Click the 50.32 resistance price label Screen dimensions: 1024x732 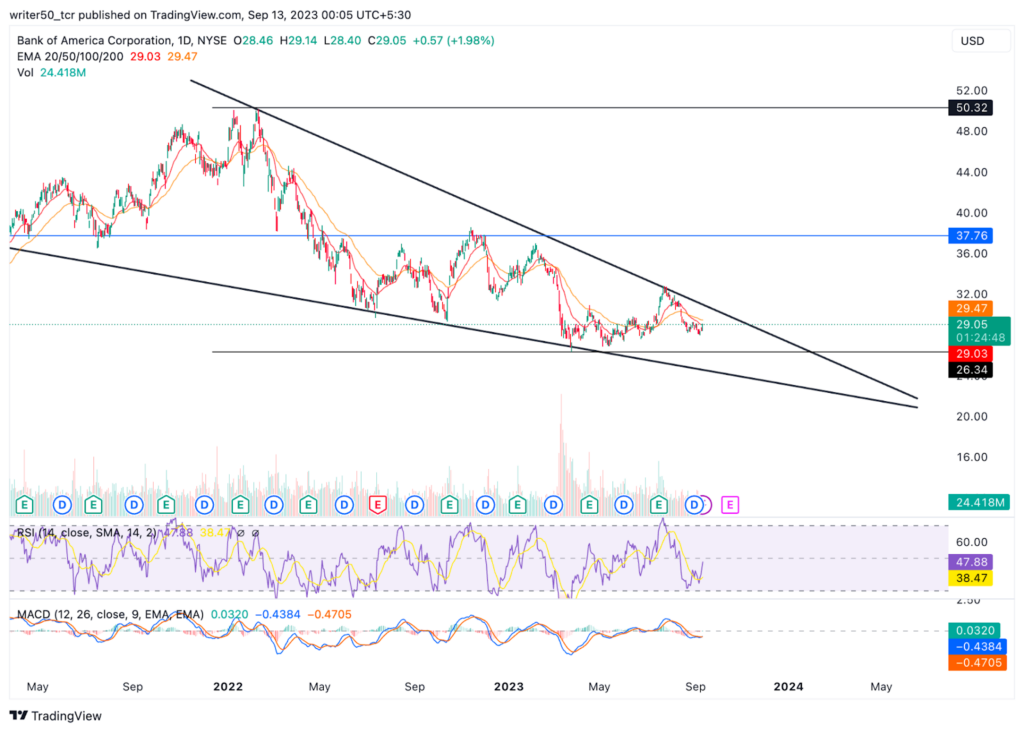point(970,108)
